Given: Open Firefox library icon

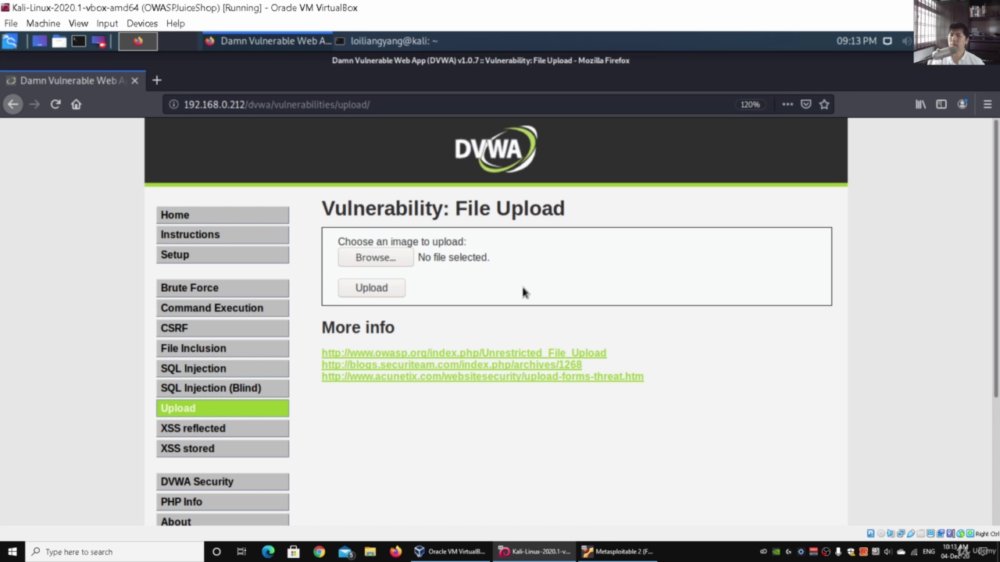Looking at the screenshot, I should tap(920, 104).
